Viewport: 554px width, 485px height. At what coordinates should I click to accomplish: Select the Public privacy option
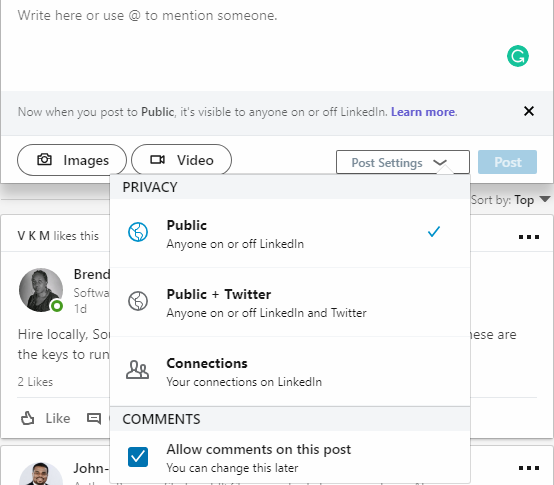(290, 233)
